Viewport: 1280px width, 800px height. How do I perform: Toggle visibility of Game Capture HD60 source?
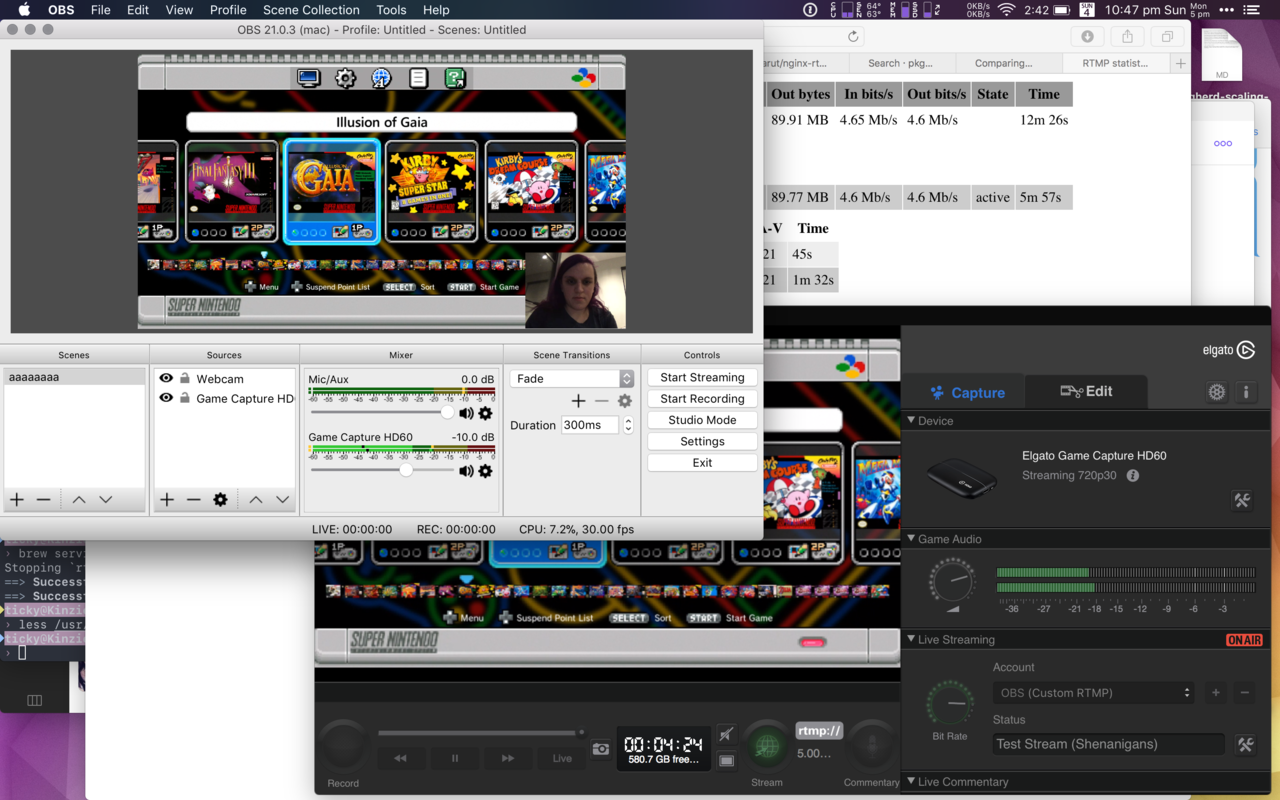pos(166,398)
